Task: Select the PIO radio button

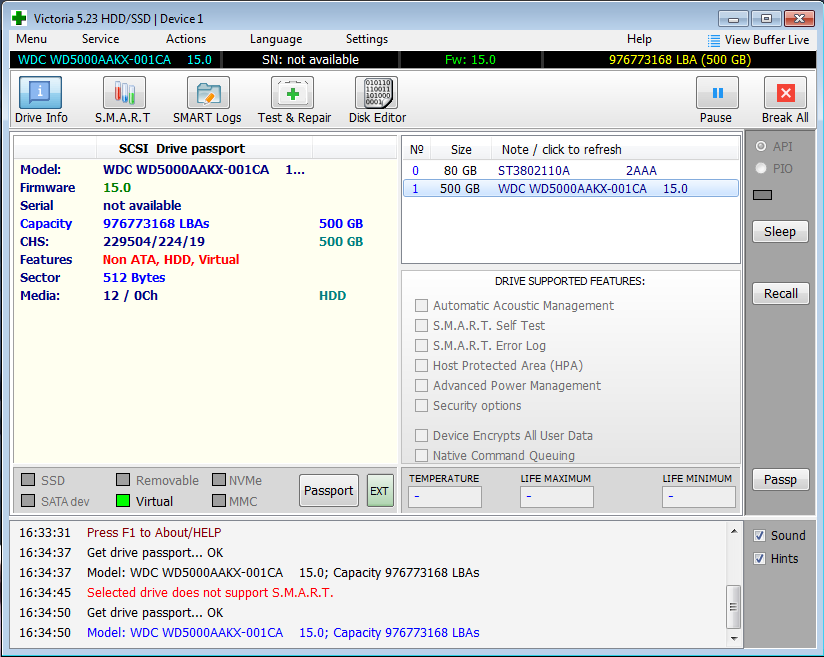Action: (761, 169)
